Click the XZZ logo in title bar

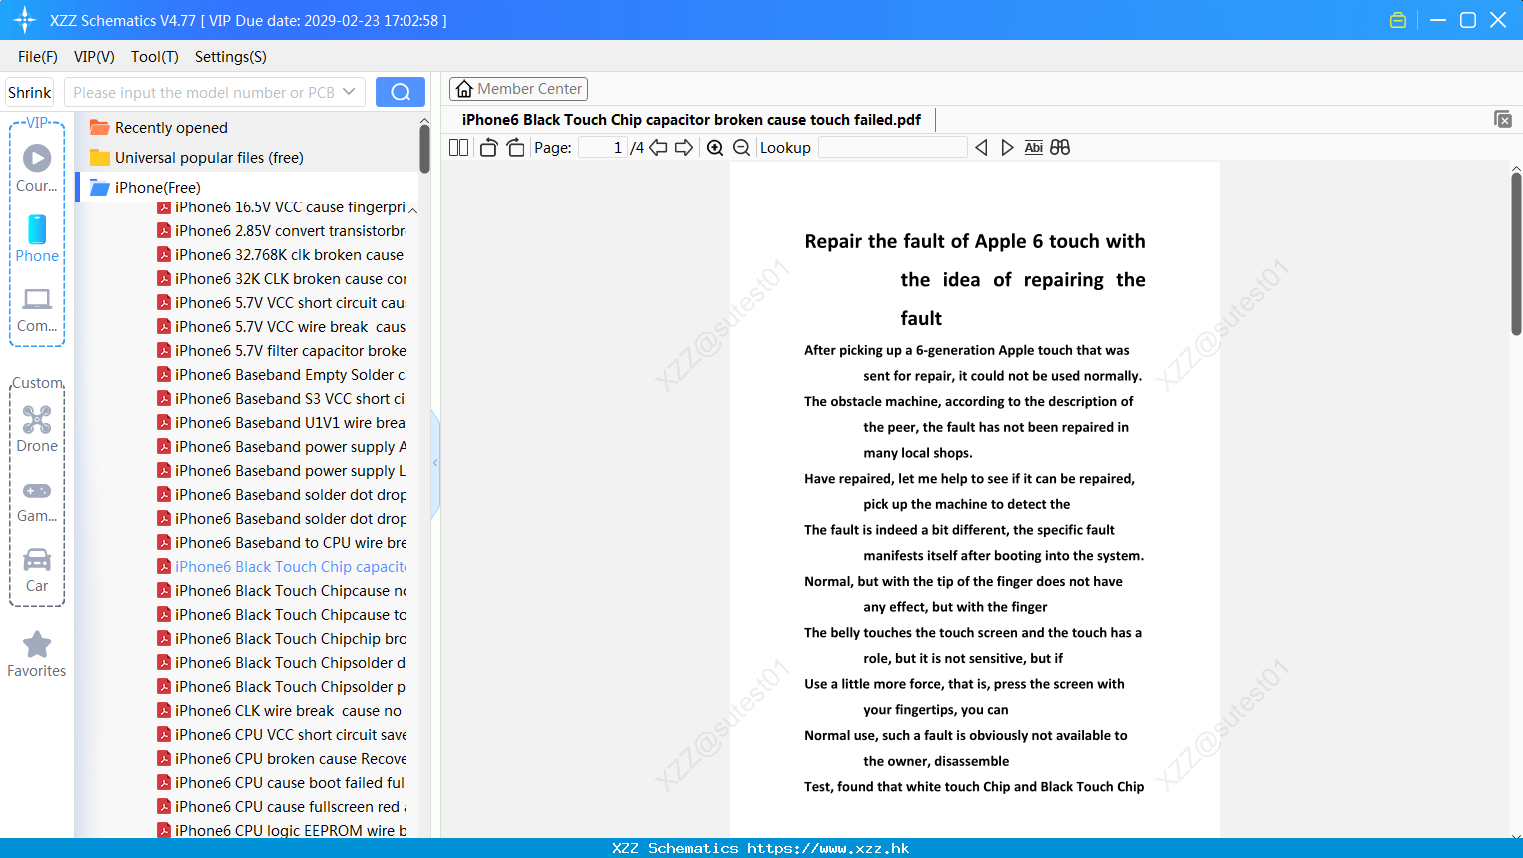[x=25, y=20]
